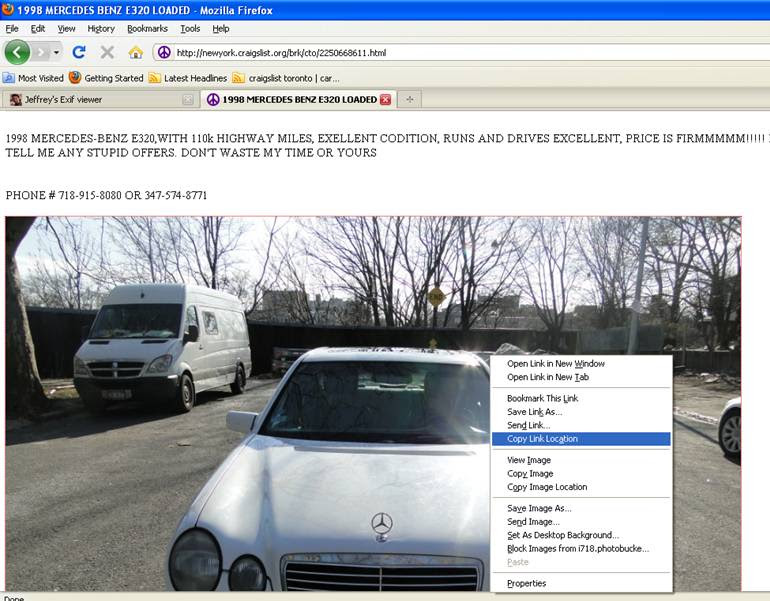Reload the page with the blue refresh icon

[x=79, y=52]
